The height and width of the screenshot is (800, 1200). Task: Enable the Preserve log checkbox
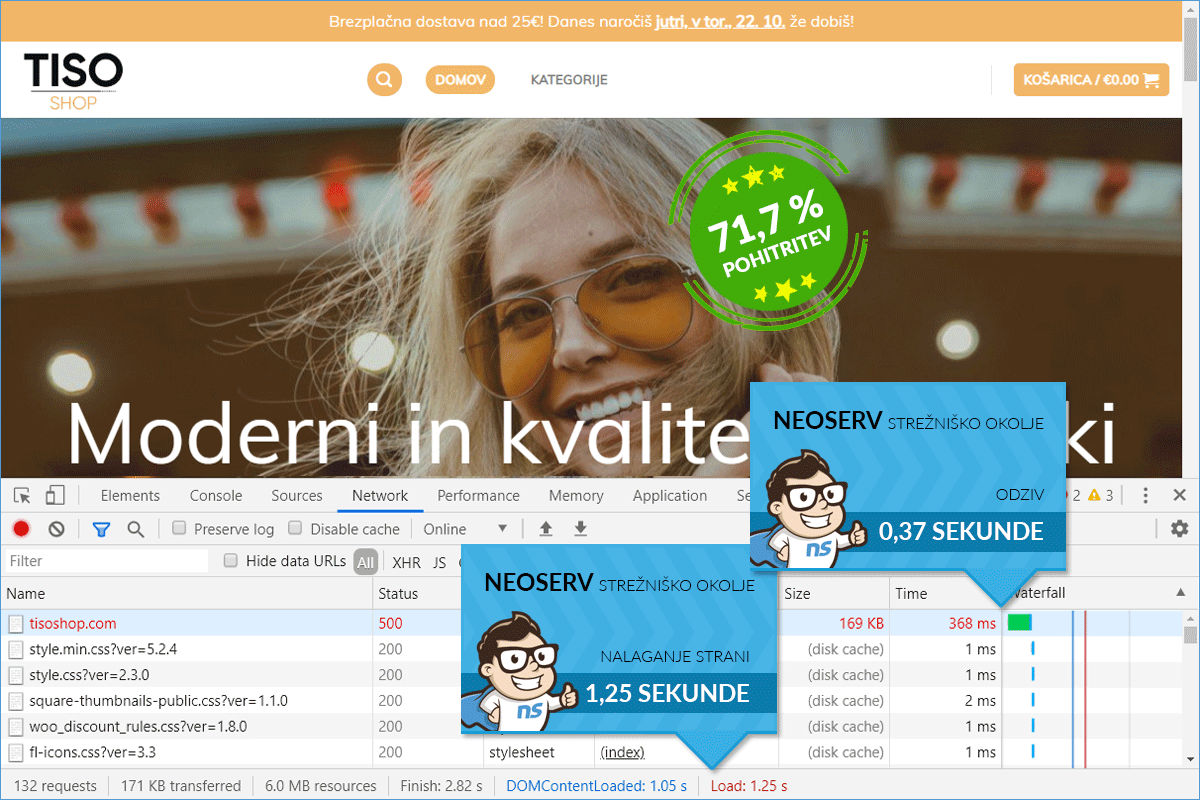[x=179, y=528]
